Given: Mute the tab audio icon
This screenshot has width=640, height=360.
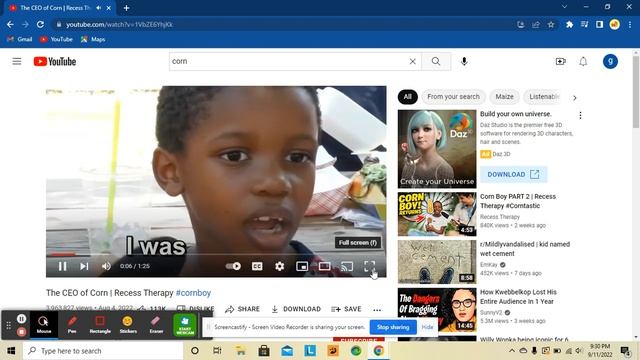Looking at the screenshot, I should click(99, 8).
